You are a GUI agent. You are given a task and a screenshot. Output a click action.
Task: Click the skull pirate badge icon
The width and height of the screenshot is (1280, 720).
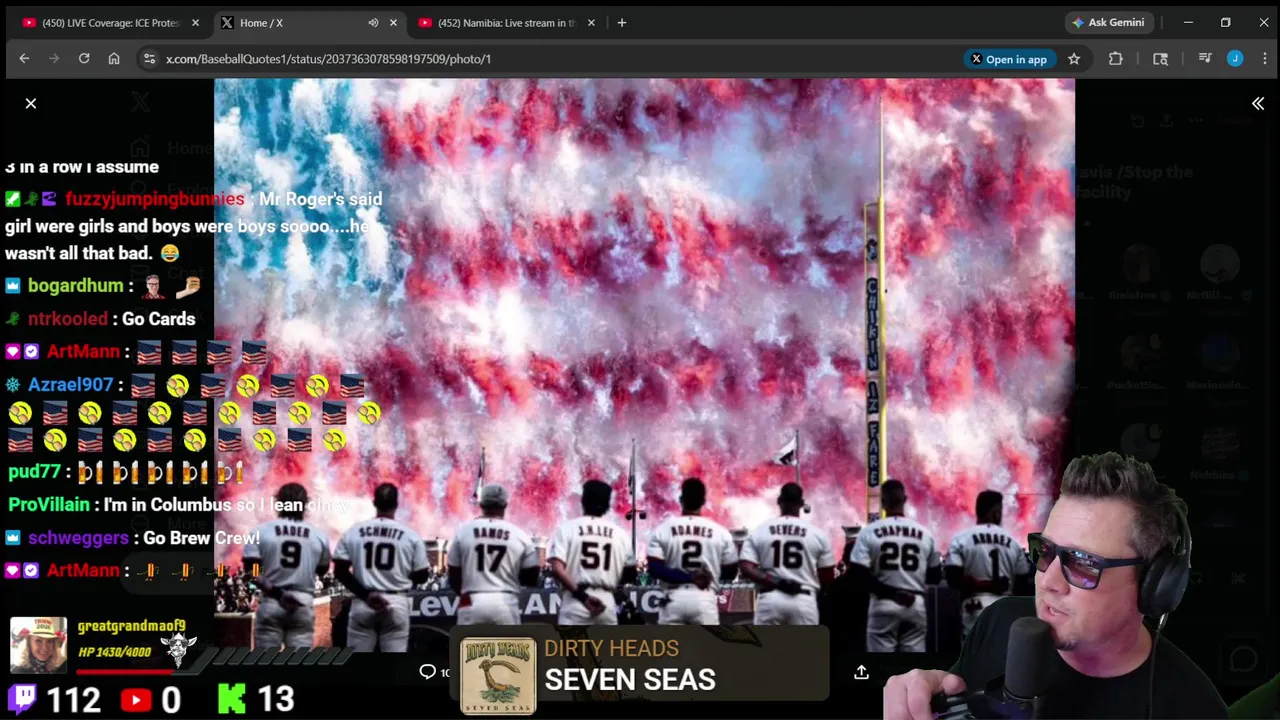(178, 650)
